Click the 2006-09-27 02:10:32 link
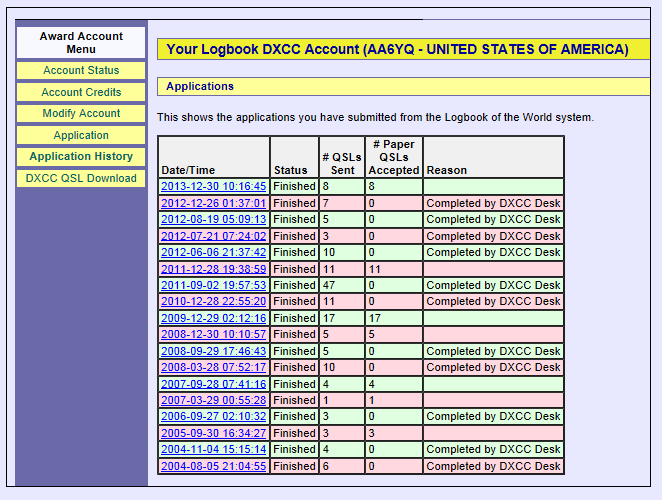This screenshot has height=500, width=662. click(x=214, y=416)
